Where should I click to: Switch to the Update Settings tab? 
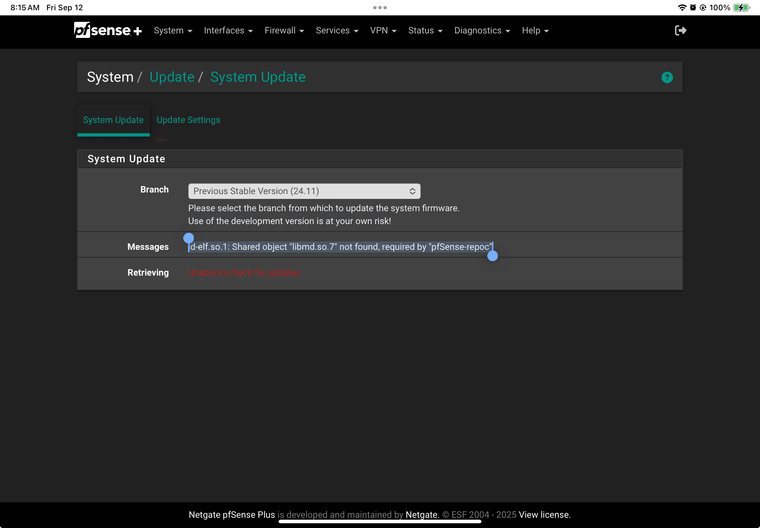tap(188, 120)
